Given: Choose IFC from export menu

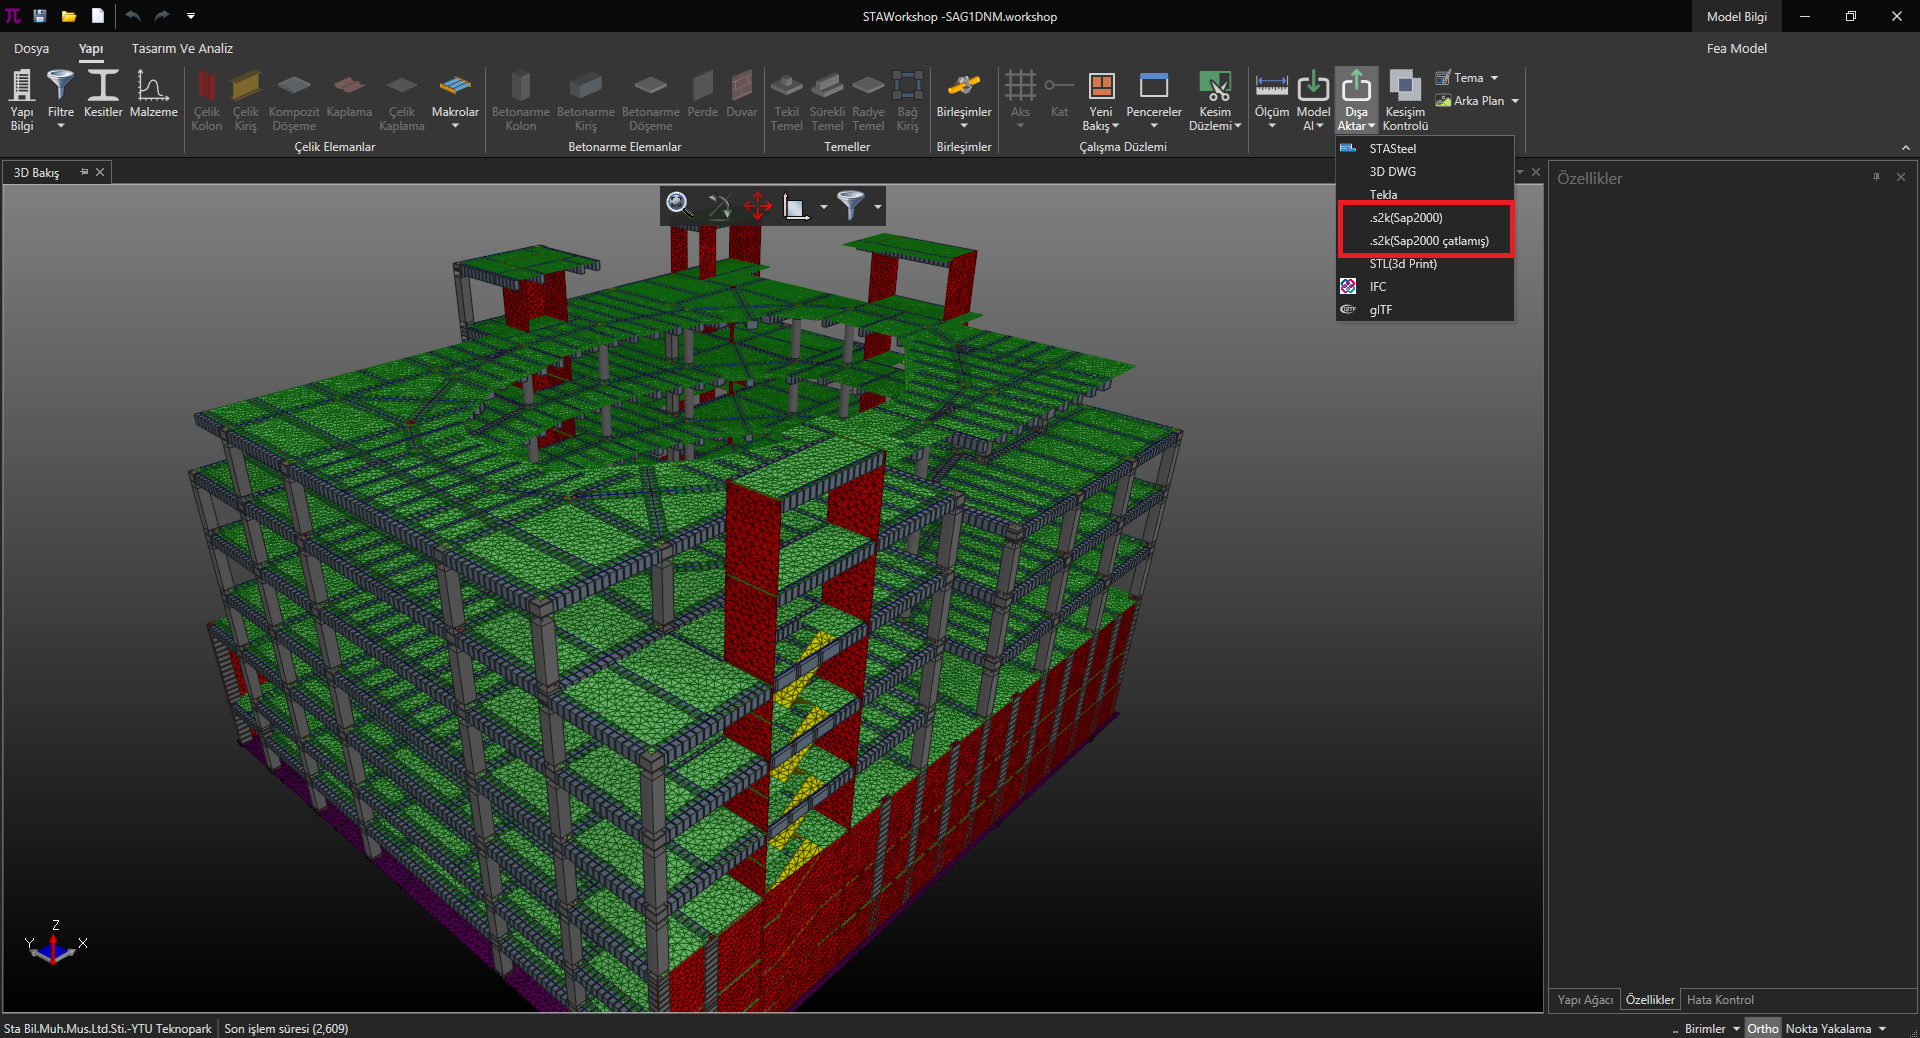Looking at the screenshot, I should 1378,287.
